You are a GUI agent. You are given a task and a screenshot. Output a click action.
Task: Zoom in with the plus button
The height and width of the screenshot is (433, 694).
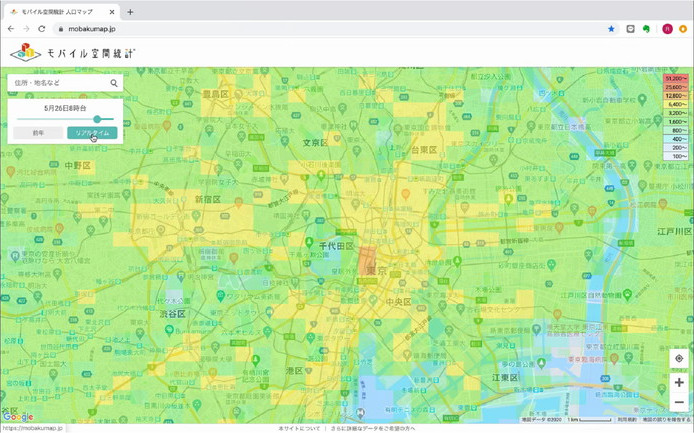point(679,383)
